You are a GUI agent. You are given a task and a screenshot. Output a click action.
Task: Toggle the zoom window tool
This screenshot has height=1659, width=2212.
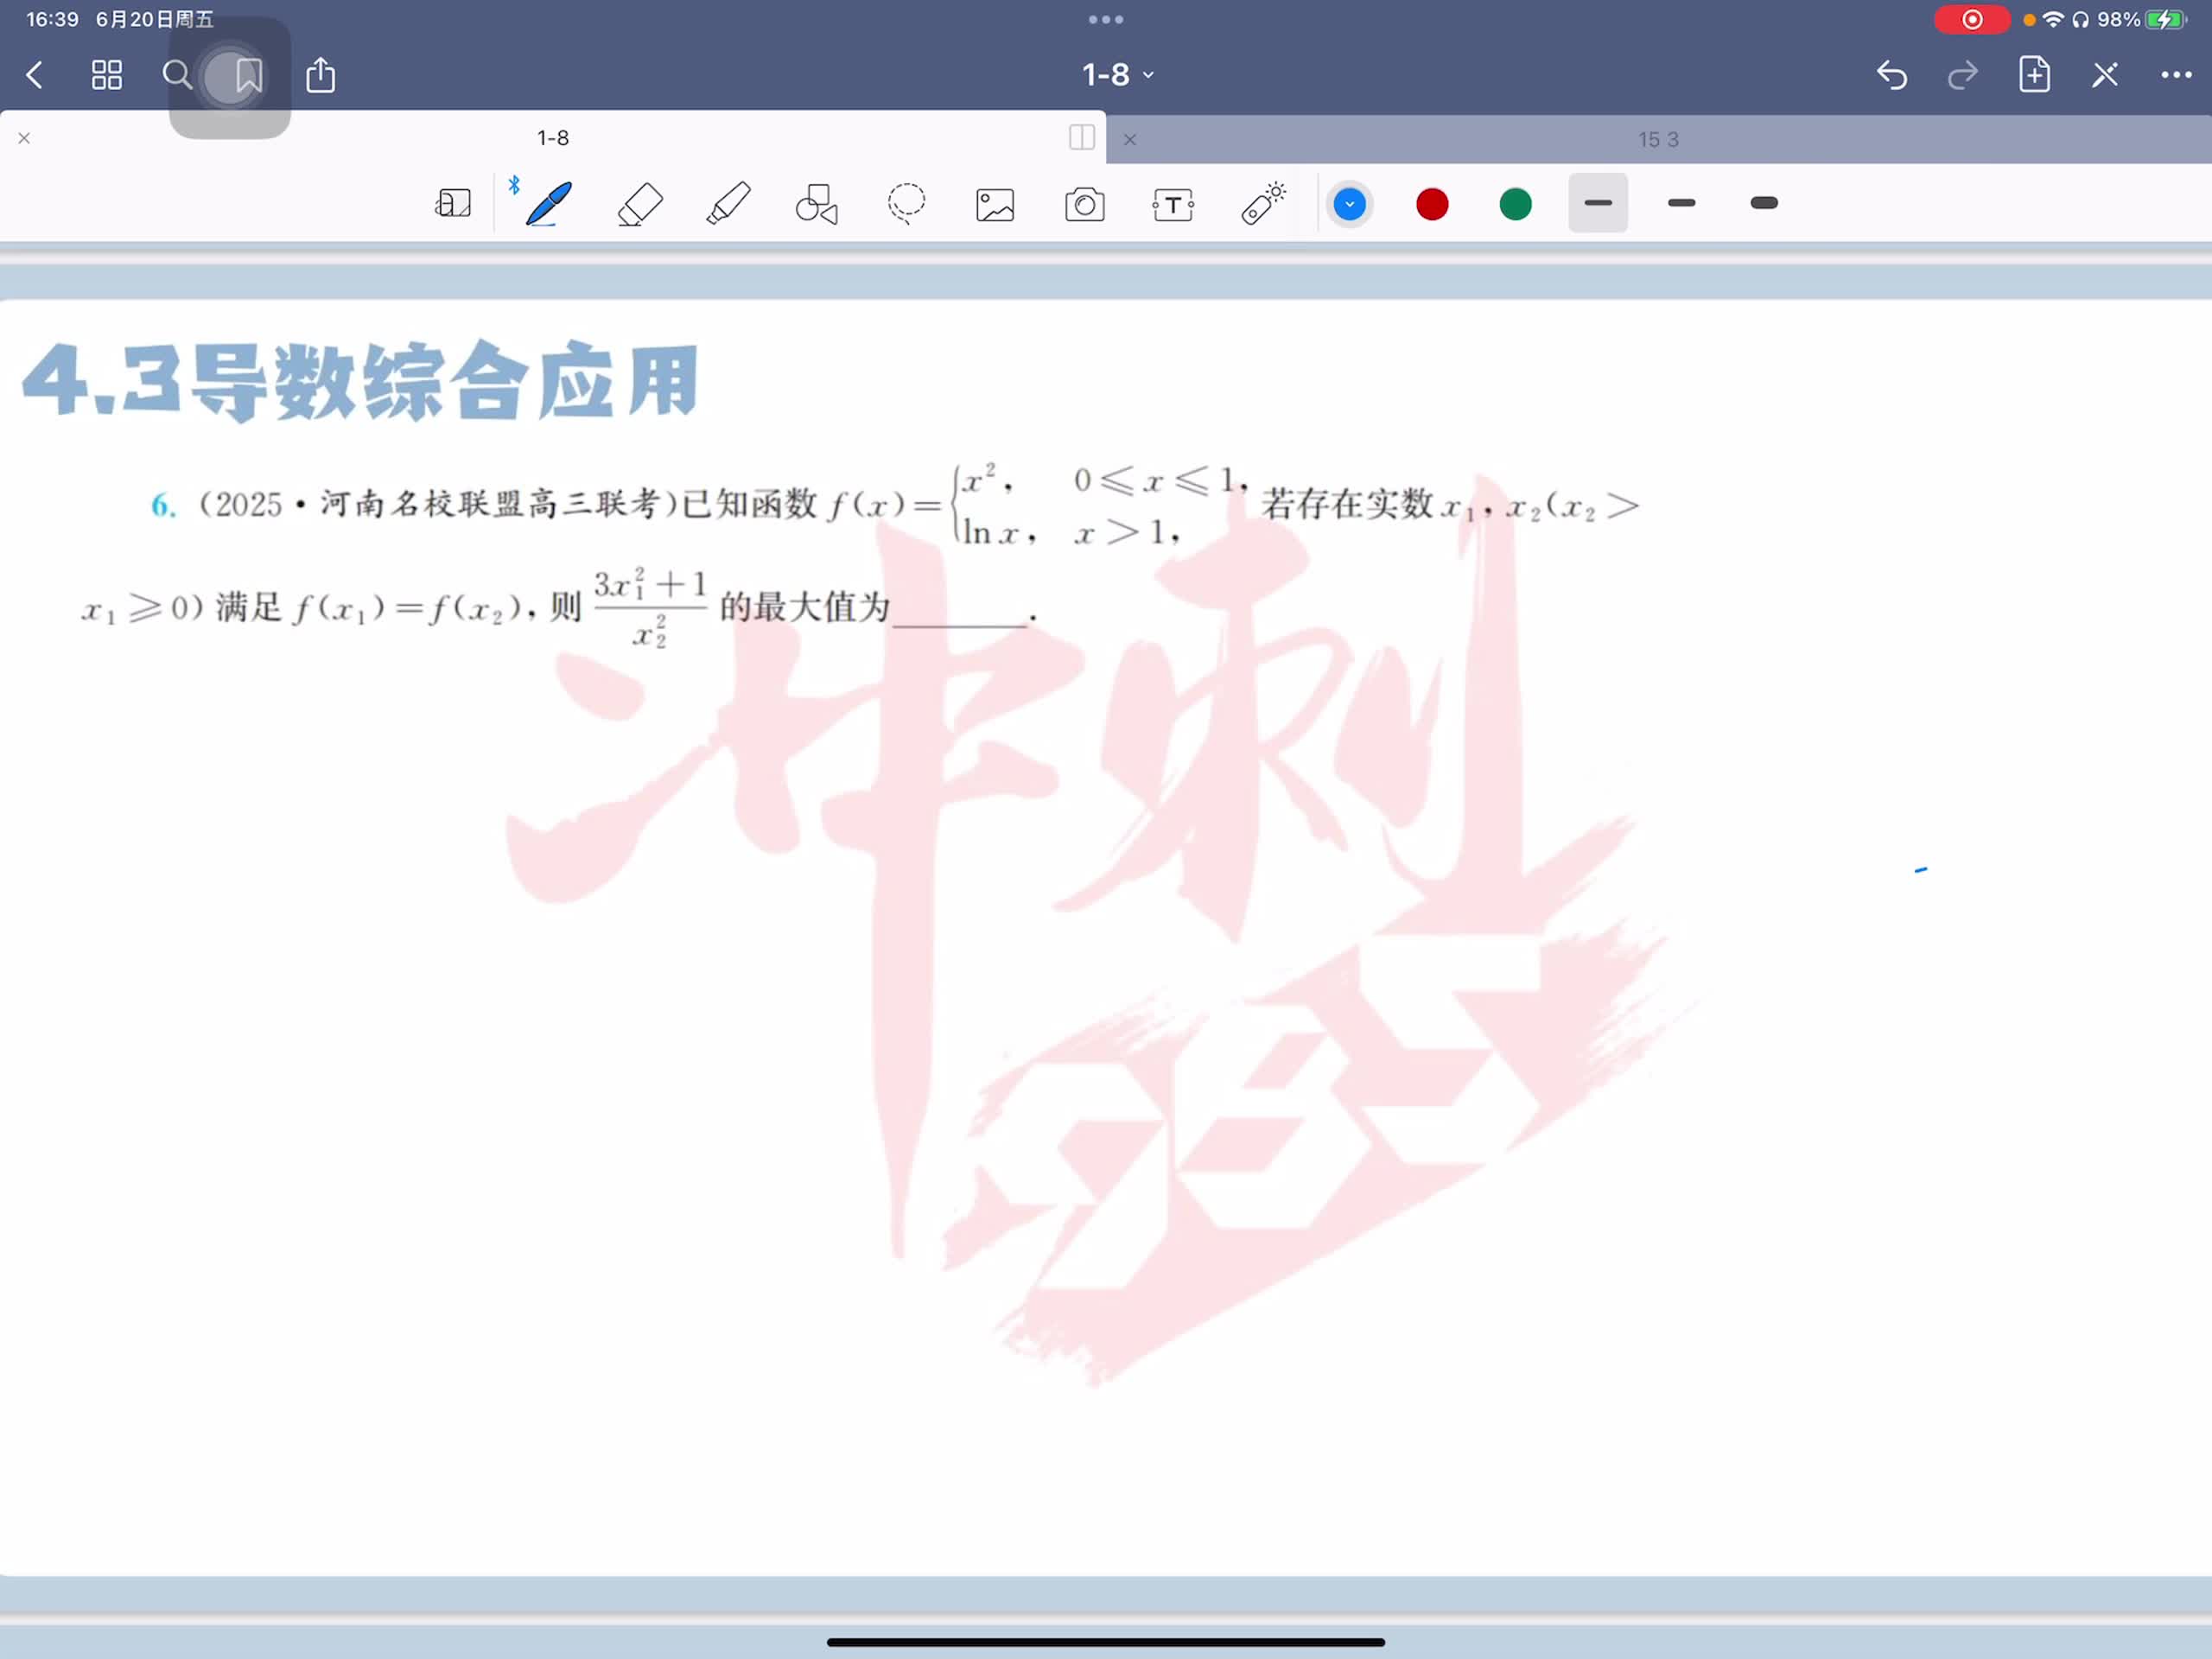[x=453, y=204]
